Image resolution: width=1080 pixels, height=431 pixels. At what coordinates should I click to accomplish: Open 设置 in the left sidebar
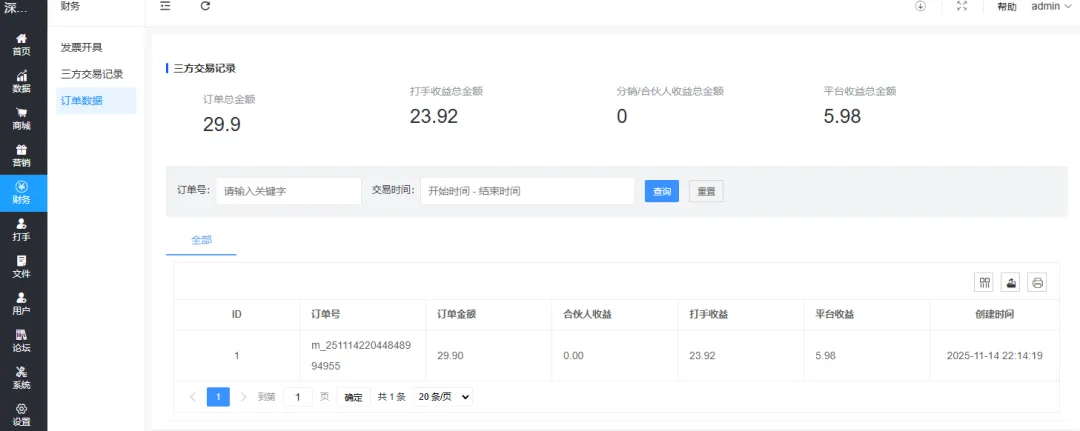click(x=21, y=414)
